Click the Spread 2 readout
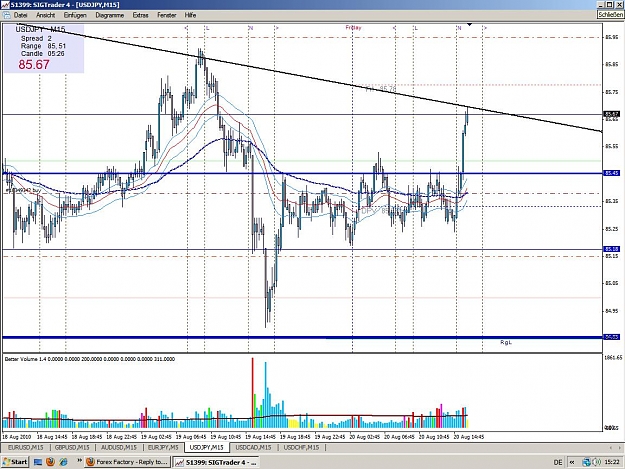Screen dimensions: 625x469 [x=36, y=38]
